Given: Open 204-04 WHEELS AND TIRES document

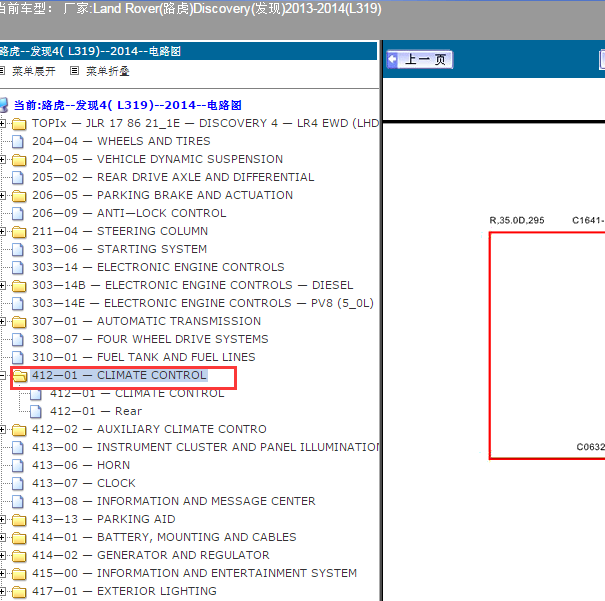Looking at the screenshot, I should click(x=121, y=141).
